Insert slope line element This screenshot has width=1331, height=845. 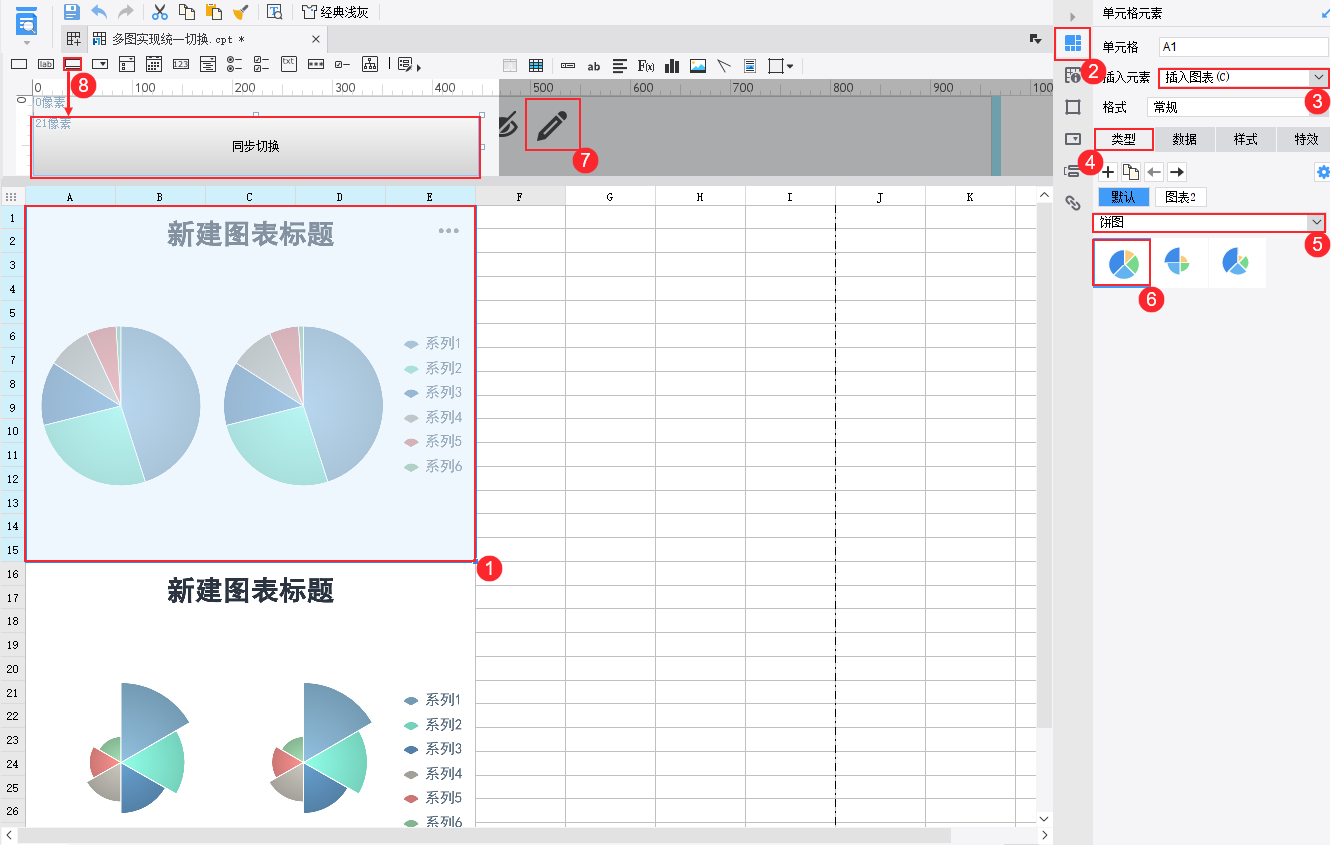pos(724,66)
